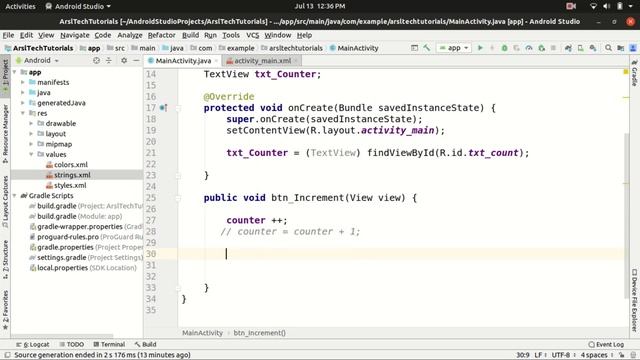Toggle the Structure side tab
Image resolution: width=640 pixels, height=360 pixels.
5,260
